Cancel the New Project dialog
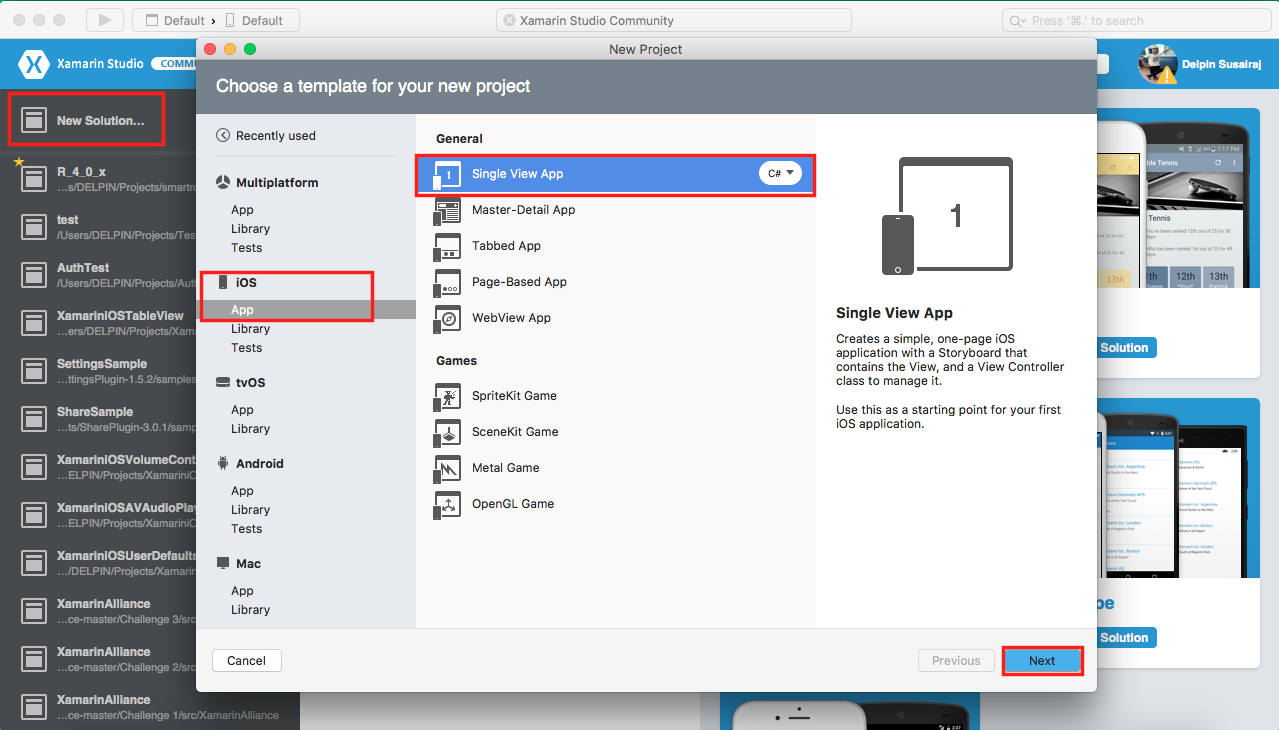The image size is (1279, 730). click(246, 660)
